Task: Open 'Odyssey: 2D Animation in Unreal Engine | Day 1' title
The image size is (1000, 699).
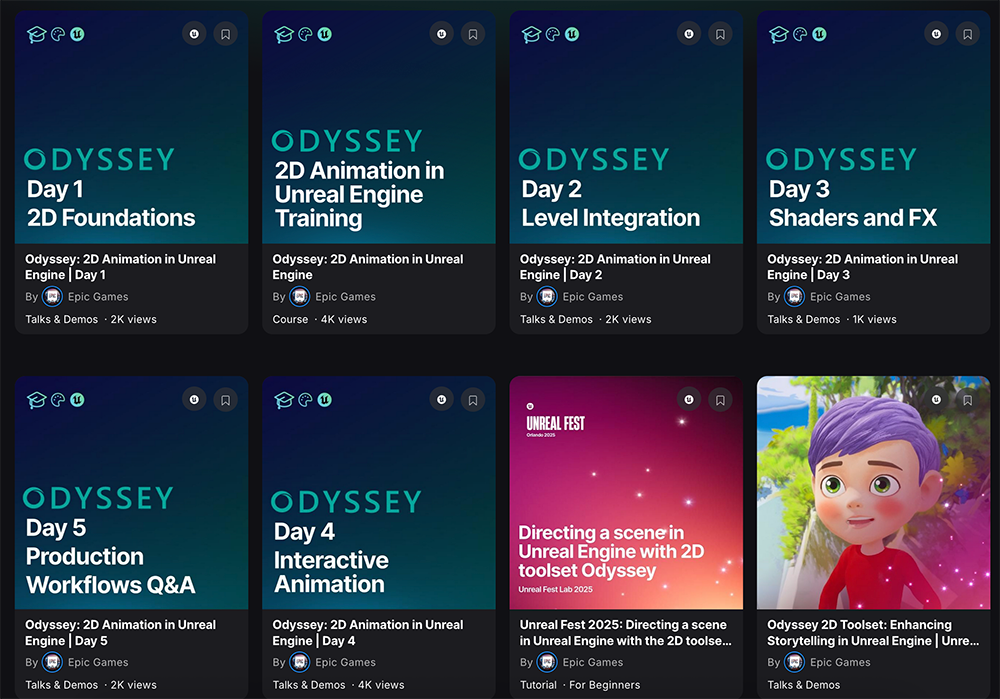Action: [x=120, y=267]
